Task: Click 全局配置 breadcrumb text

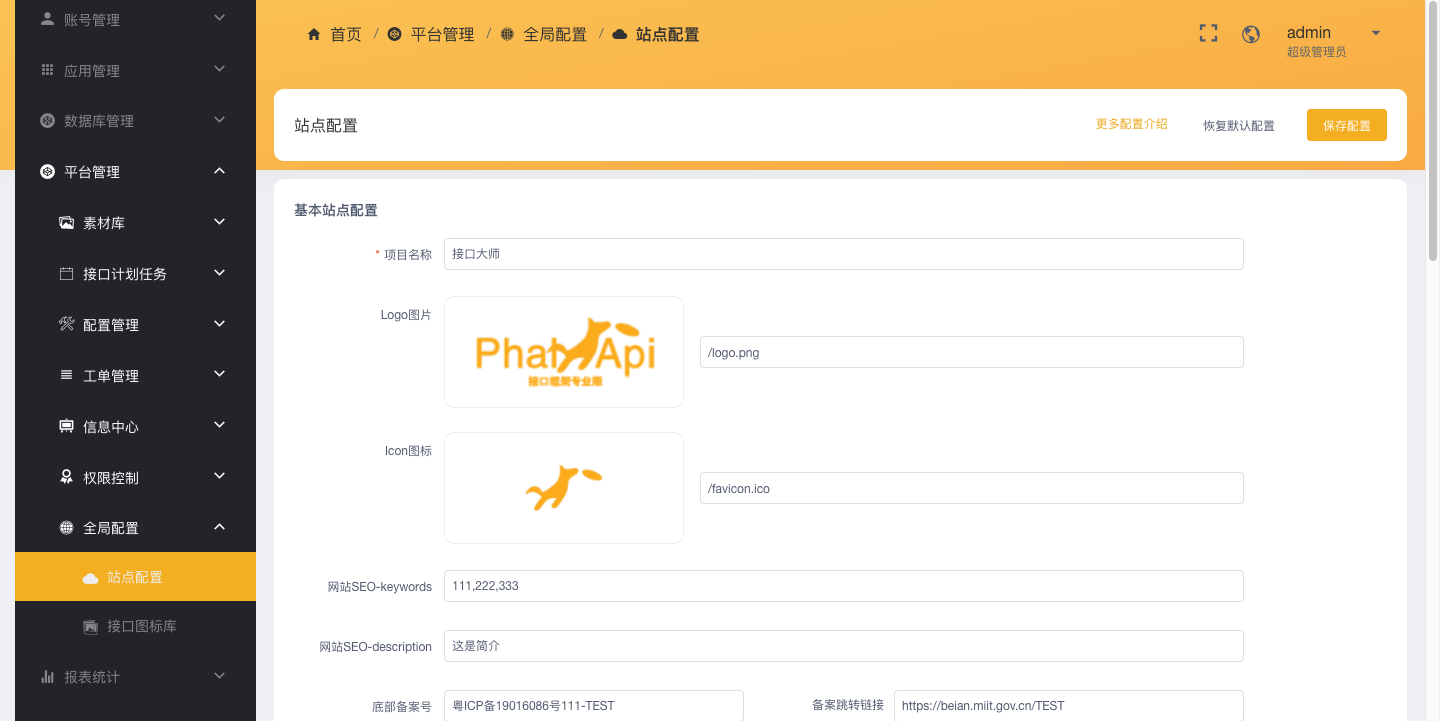Action: 555,34
